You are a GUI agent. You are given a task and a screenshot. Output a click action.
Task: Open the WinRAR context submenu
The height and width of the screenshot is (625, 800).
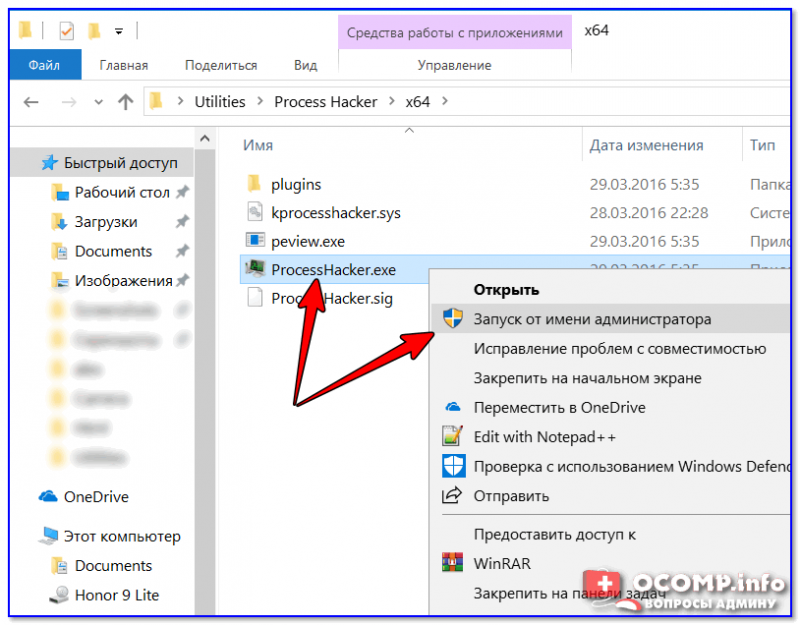[502, 563]
